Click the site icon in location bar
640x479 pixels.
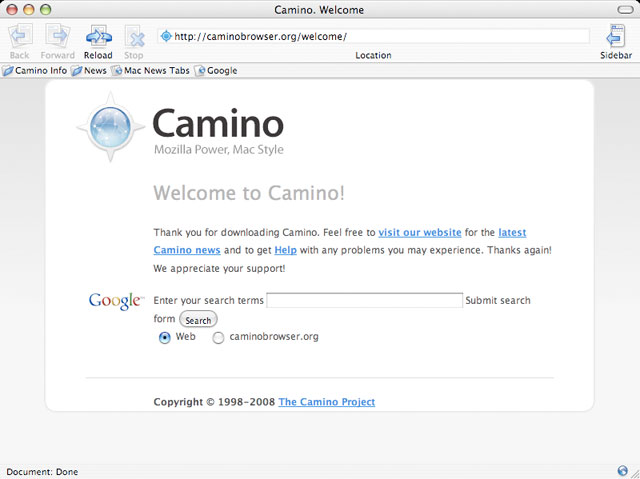(x=166, y=36)
